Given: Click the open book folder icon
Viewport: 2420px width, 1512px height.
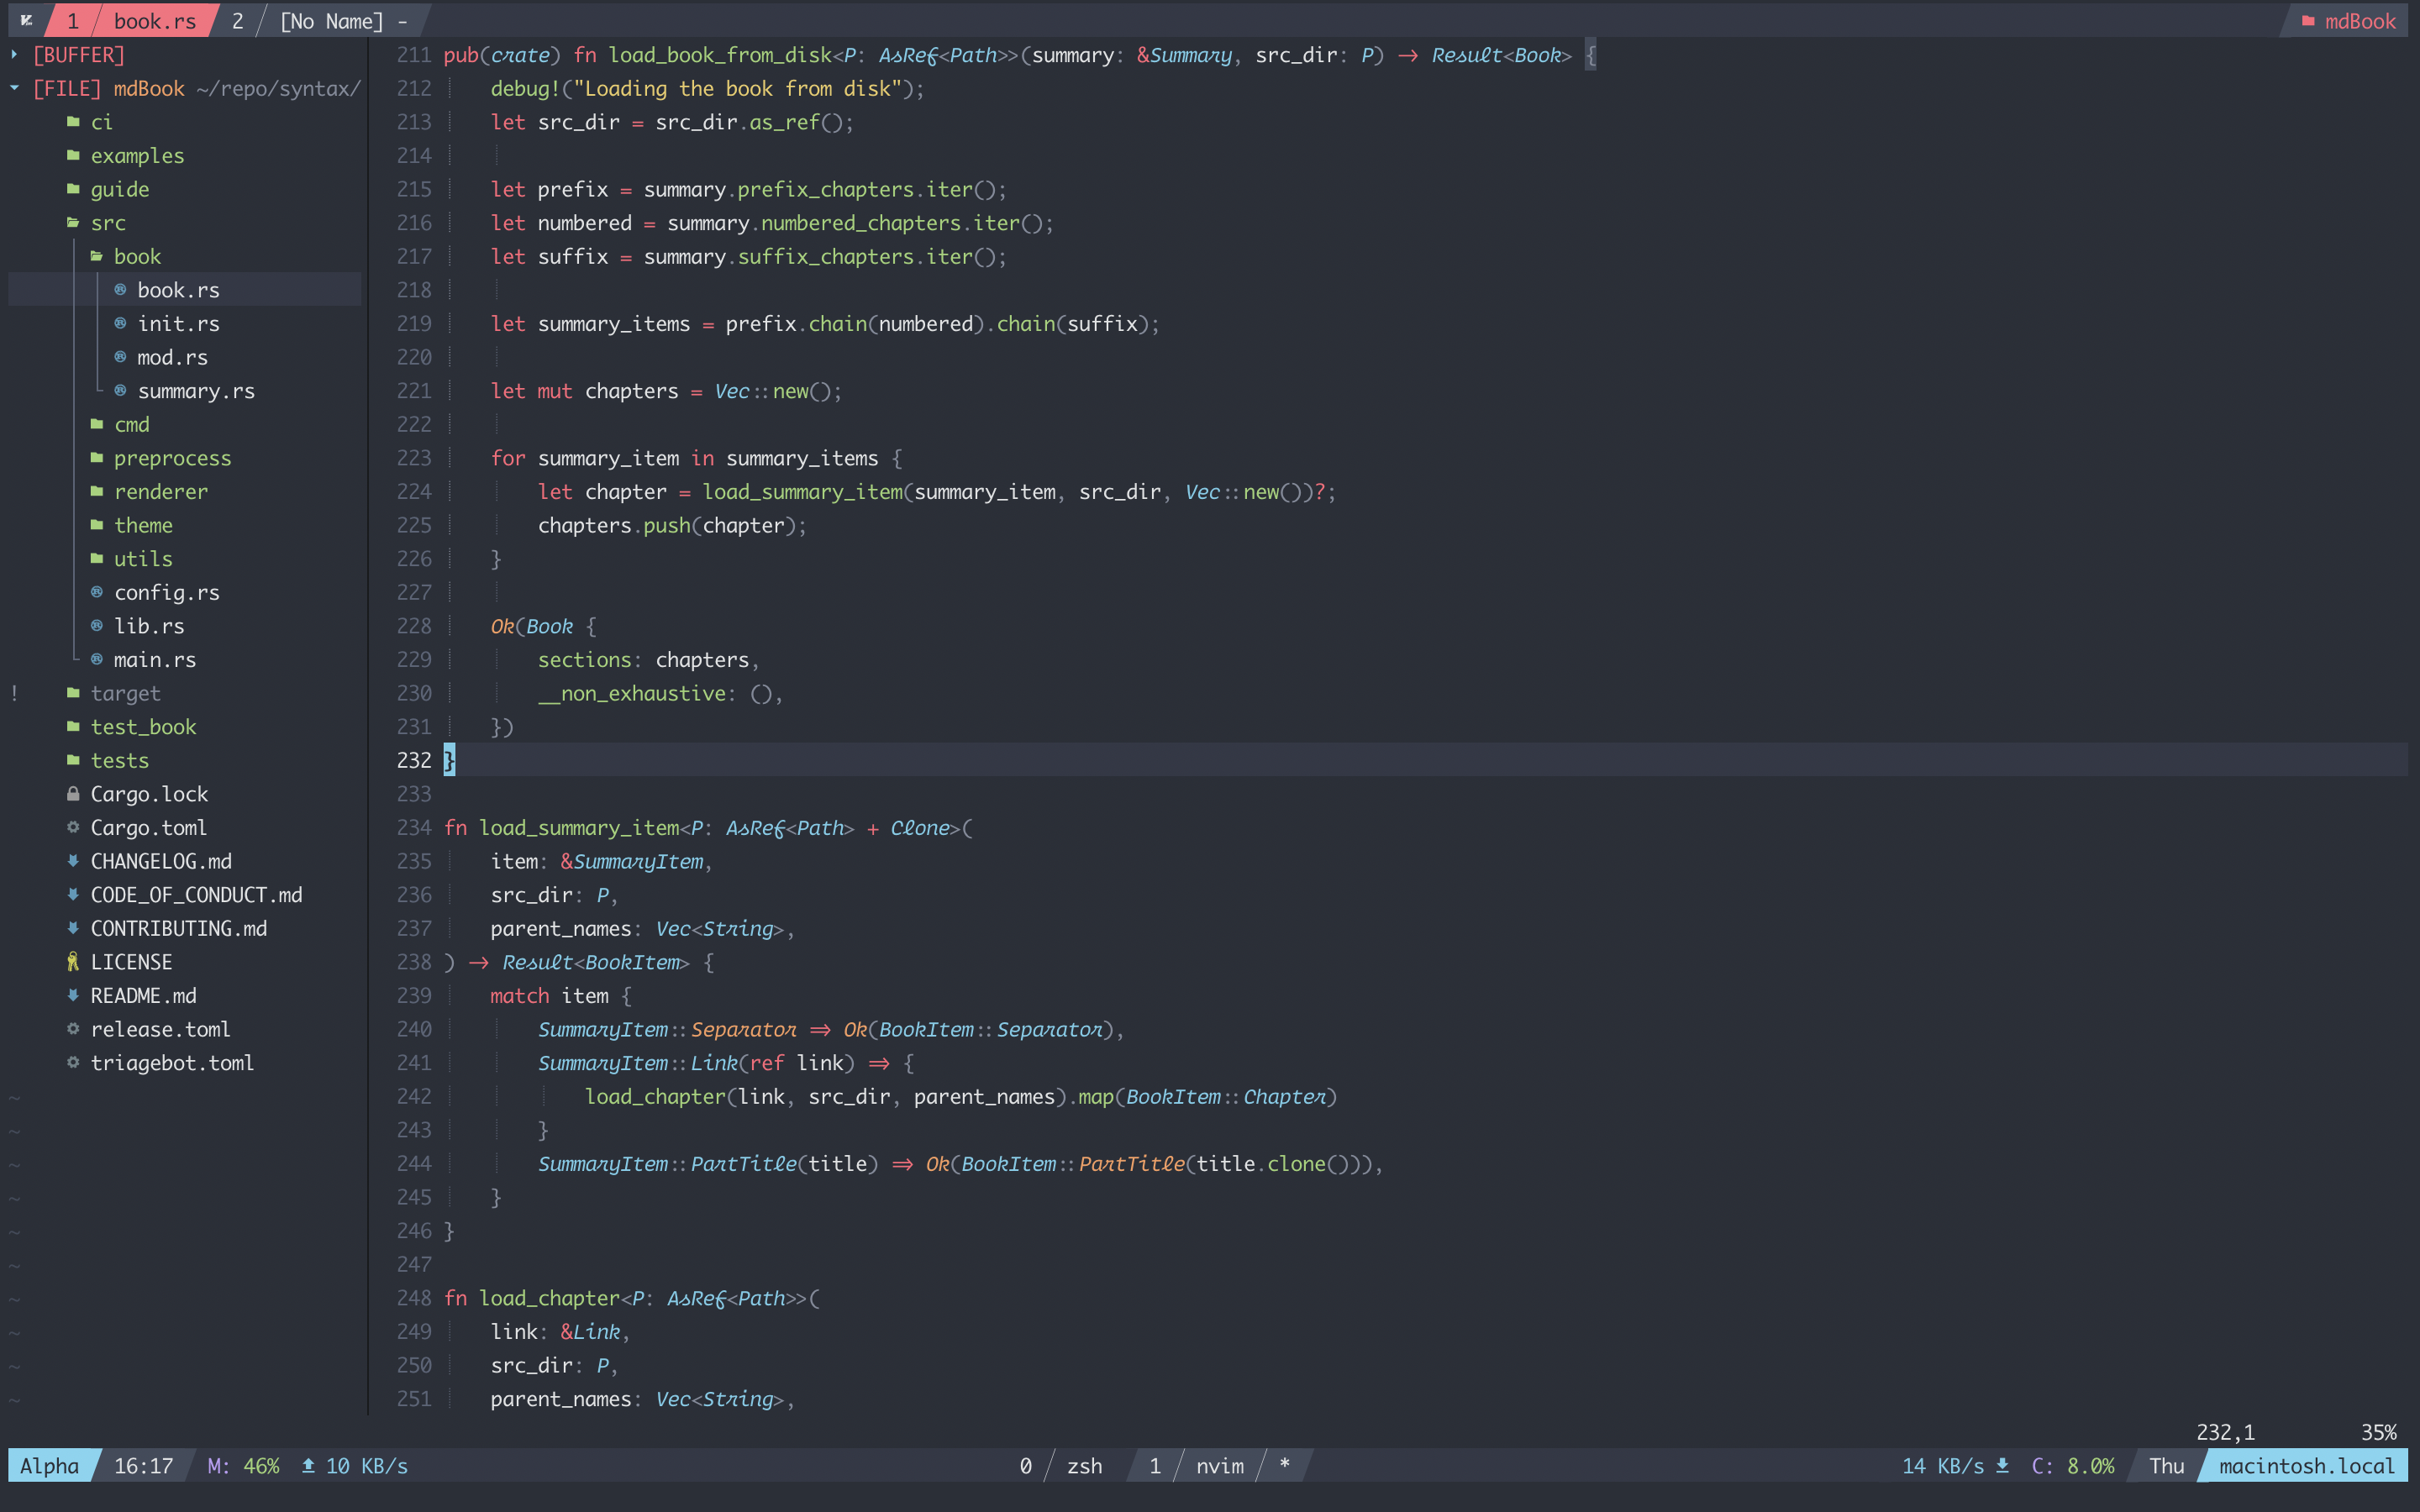Looking at the screenshot, I should click(x=97, y=256).
